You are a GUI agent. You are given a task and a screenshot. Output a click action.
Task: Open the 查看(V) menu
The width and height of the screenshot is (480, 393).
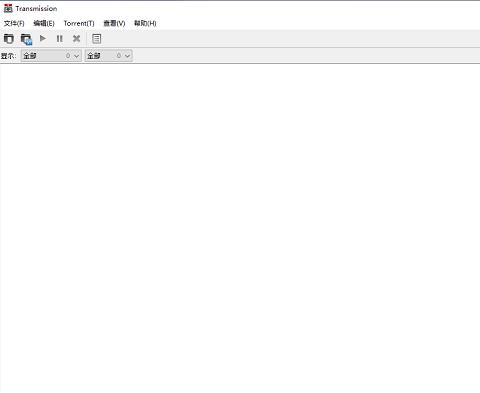coord(114,23)
